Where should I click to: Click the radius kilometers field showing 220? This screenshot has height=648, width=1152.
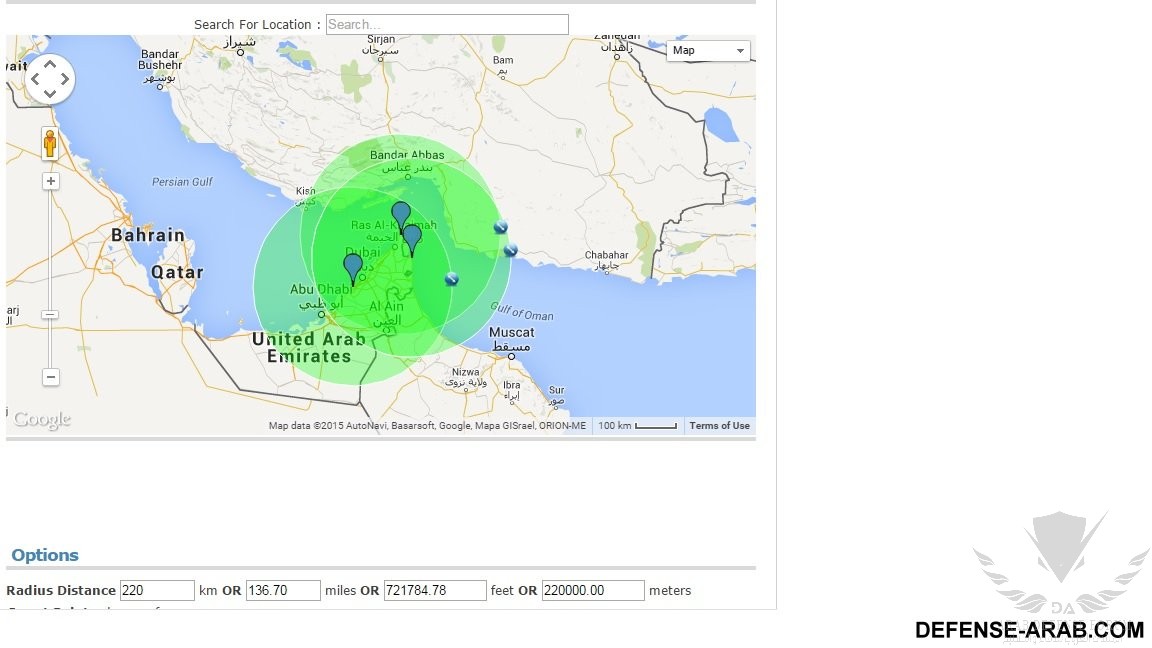pyautogui.click(x=157, y=590)
